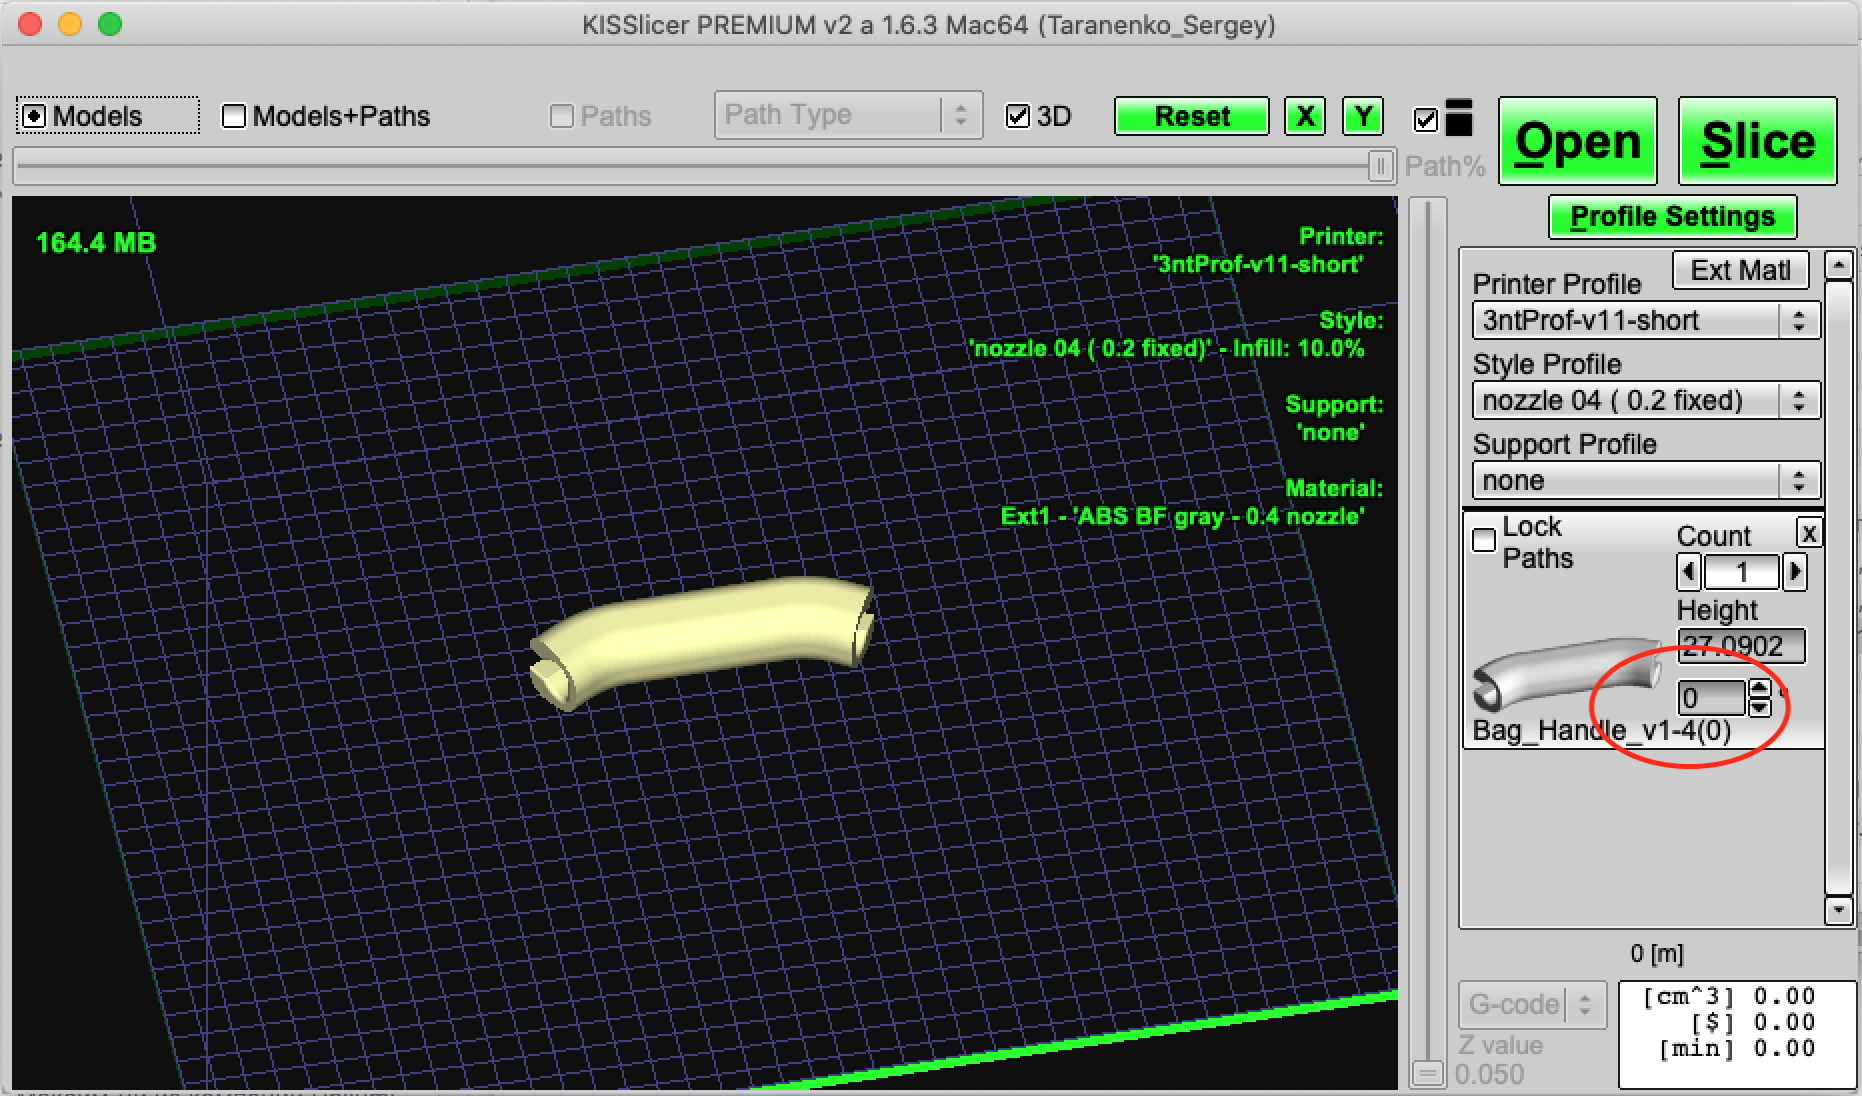Enable the Lock Paths checkbox
The image size is (1862, 1096).
[x=1484, y=540]
